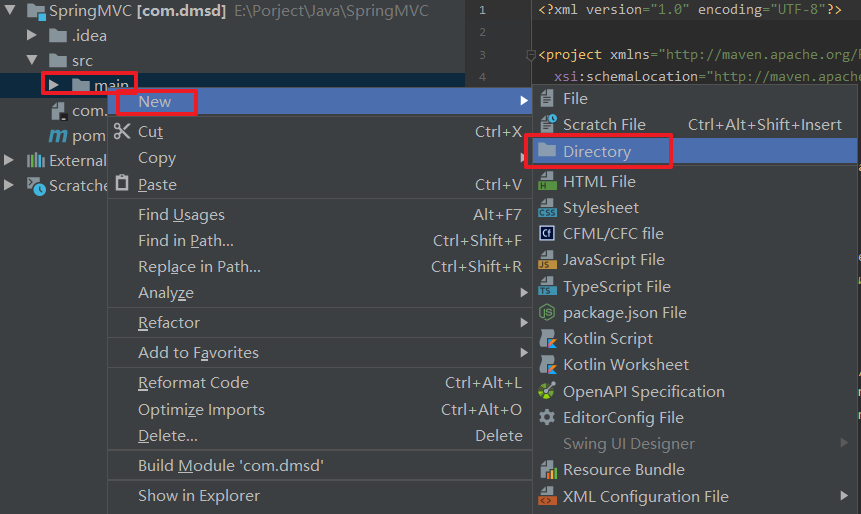Open Add to Favorites submenu
The height and width of the screenshot is (514, 861).
pos(320,353)
